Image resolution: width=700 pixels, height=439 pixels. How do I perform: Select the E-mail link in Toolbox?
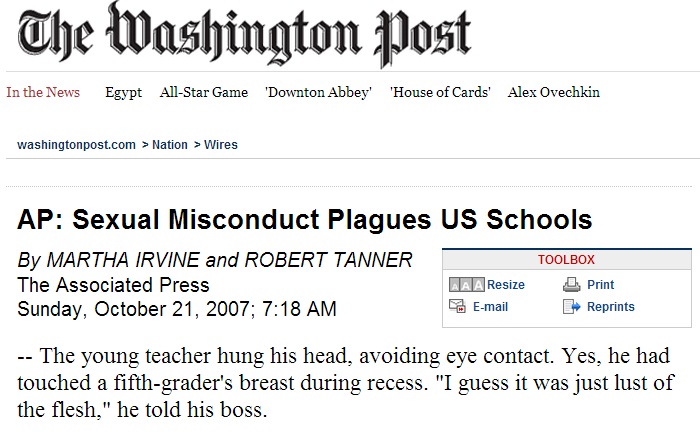[490, 307]
